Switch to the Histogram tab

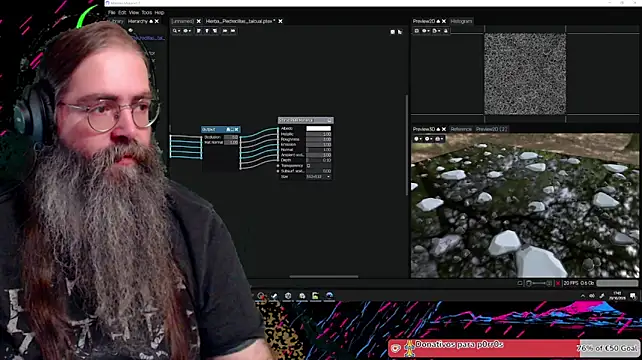[461, 21]
